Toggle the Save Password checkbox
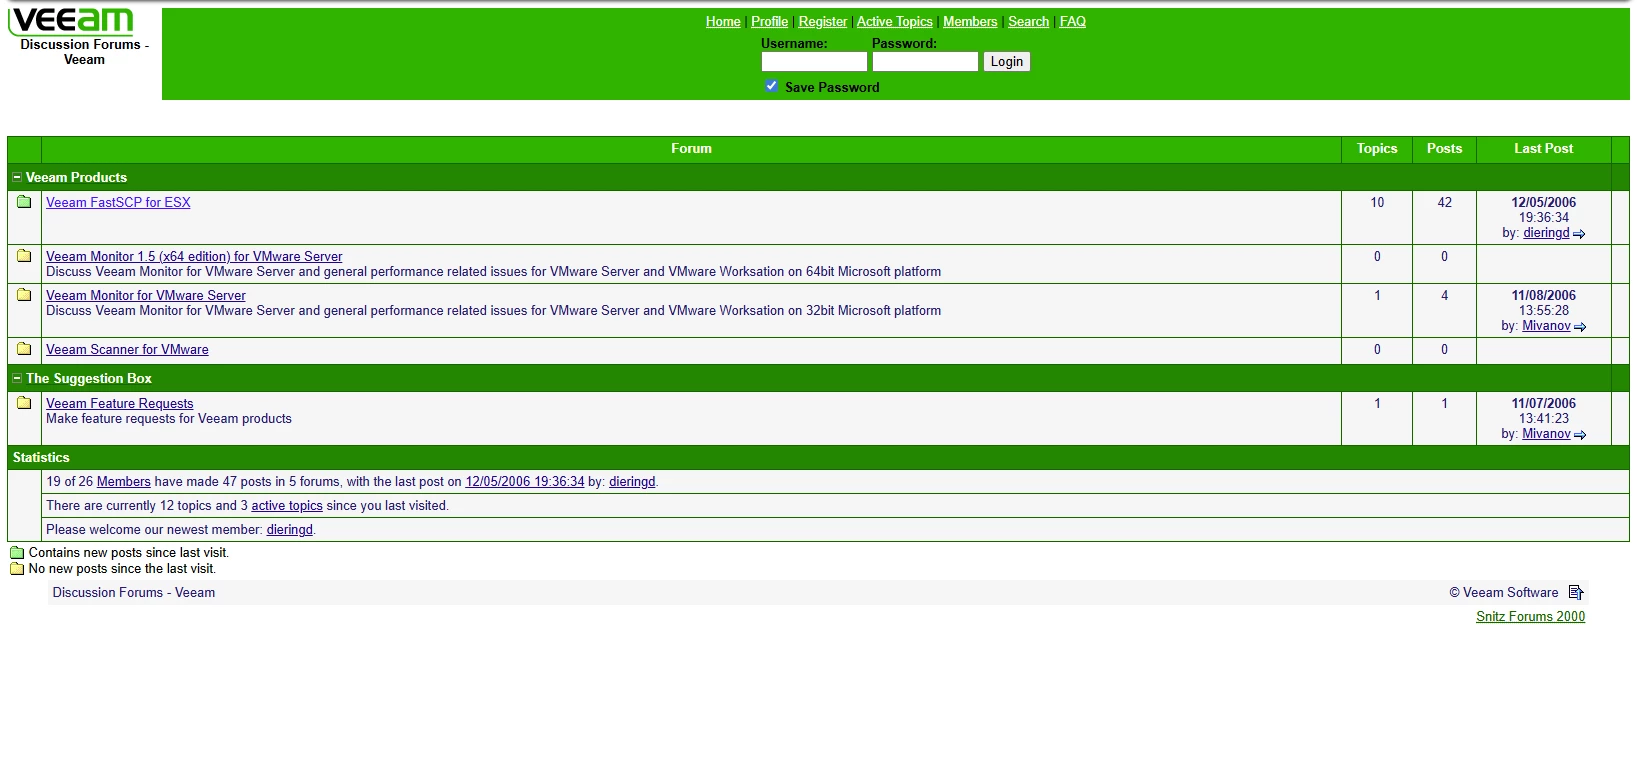This screenshot has height=782, width=1637. pos(771,86)
